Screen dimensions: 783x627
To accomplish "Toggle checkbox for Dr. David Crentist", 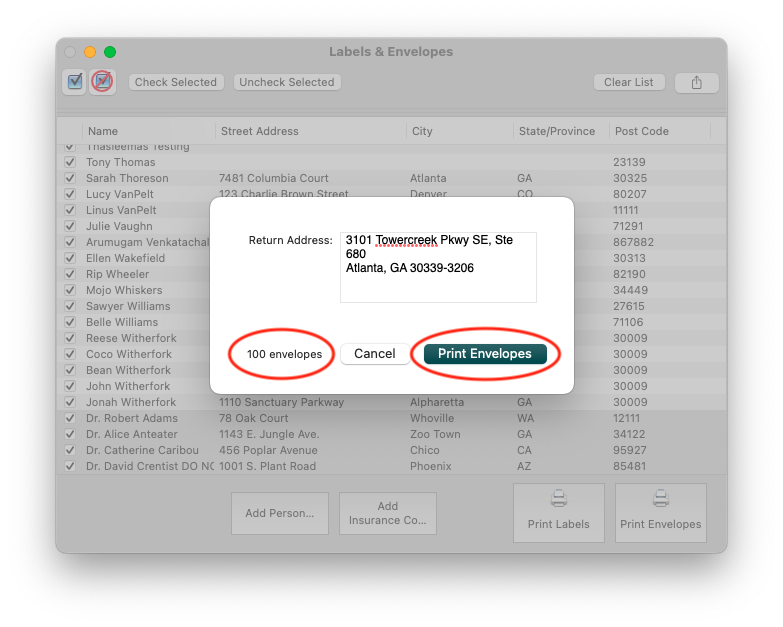I will tap(70, 466).
